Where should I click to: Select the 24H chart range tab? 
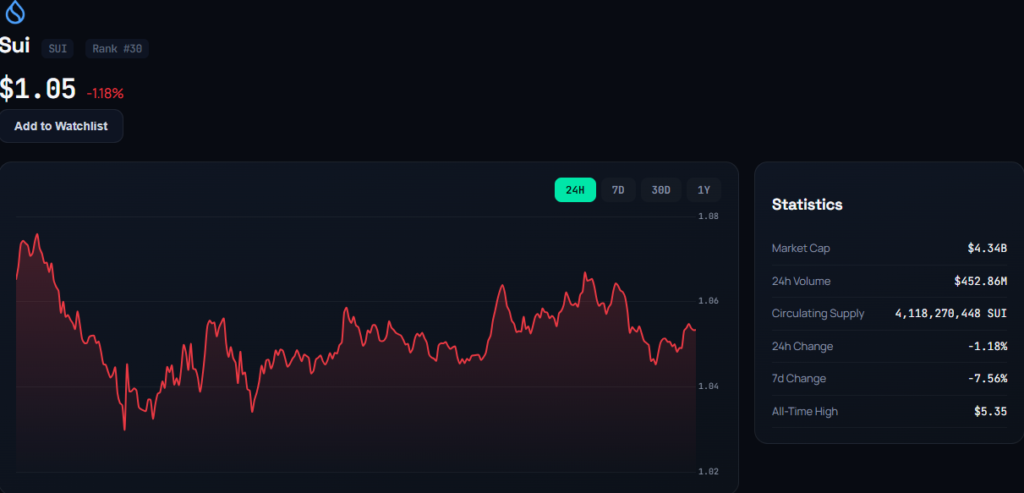tap(575, 190)
